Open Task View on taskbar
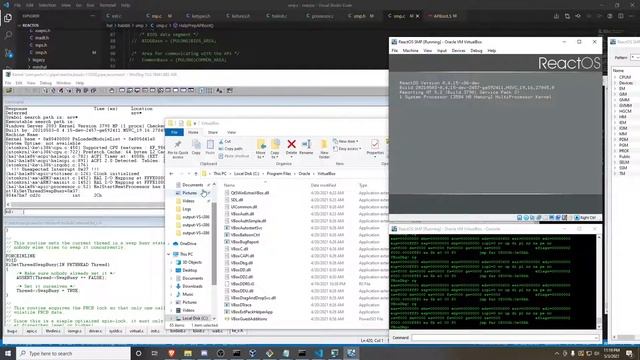640x360 pixels. coord(155,353)
